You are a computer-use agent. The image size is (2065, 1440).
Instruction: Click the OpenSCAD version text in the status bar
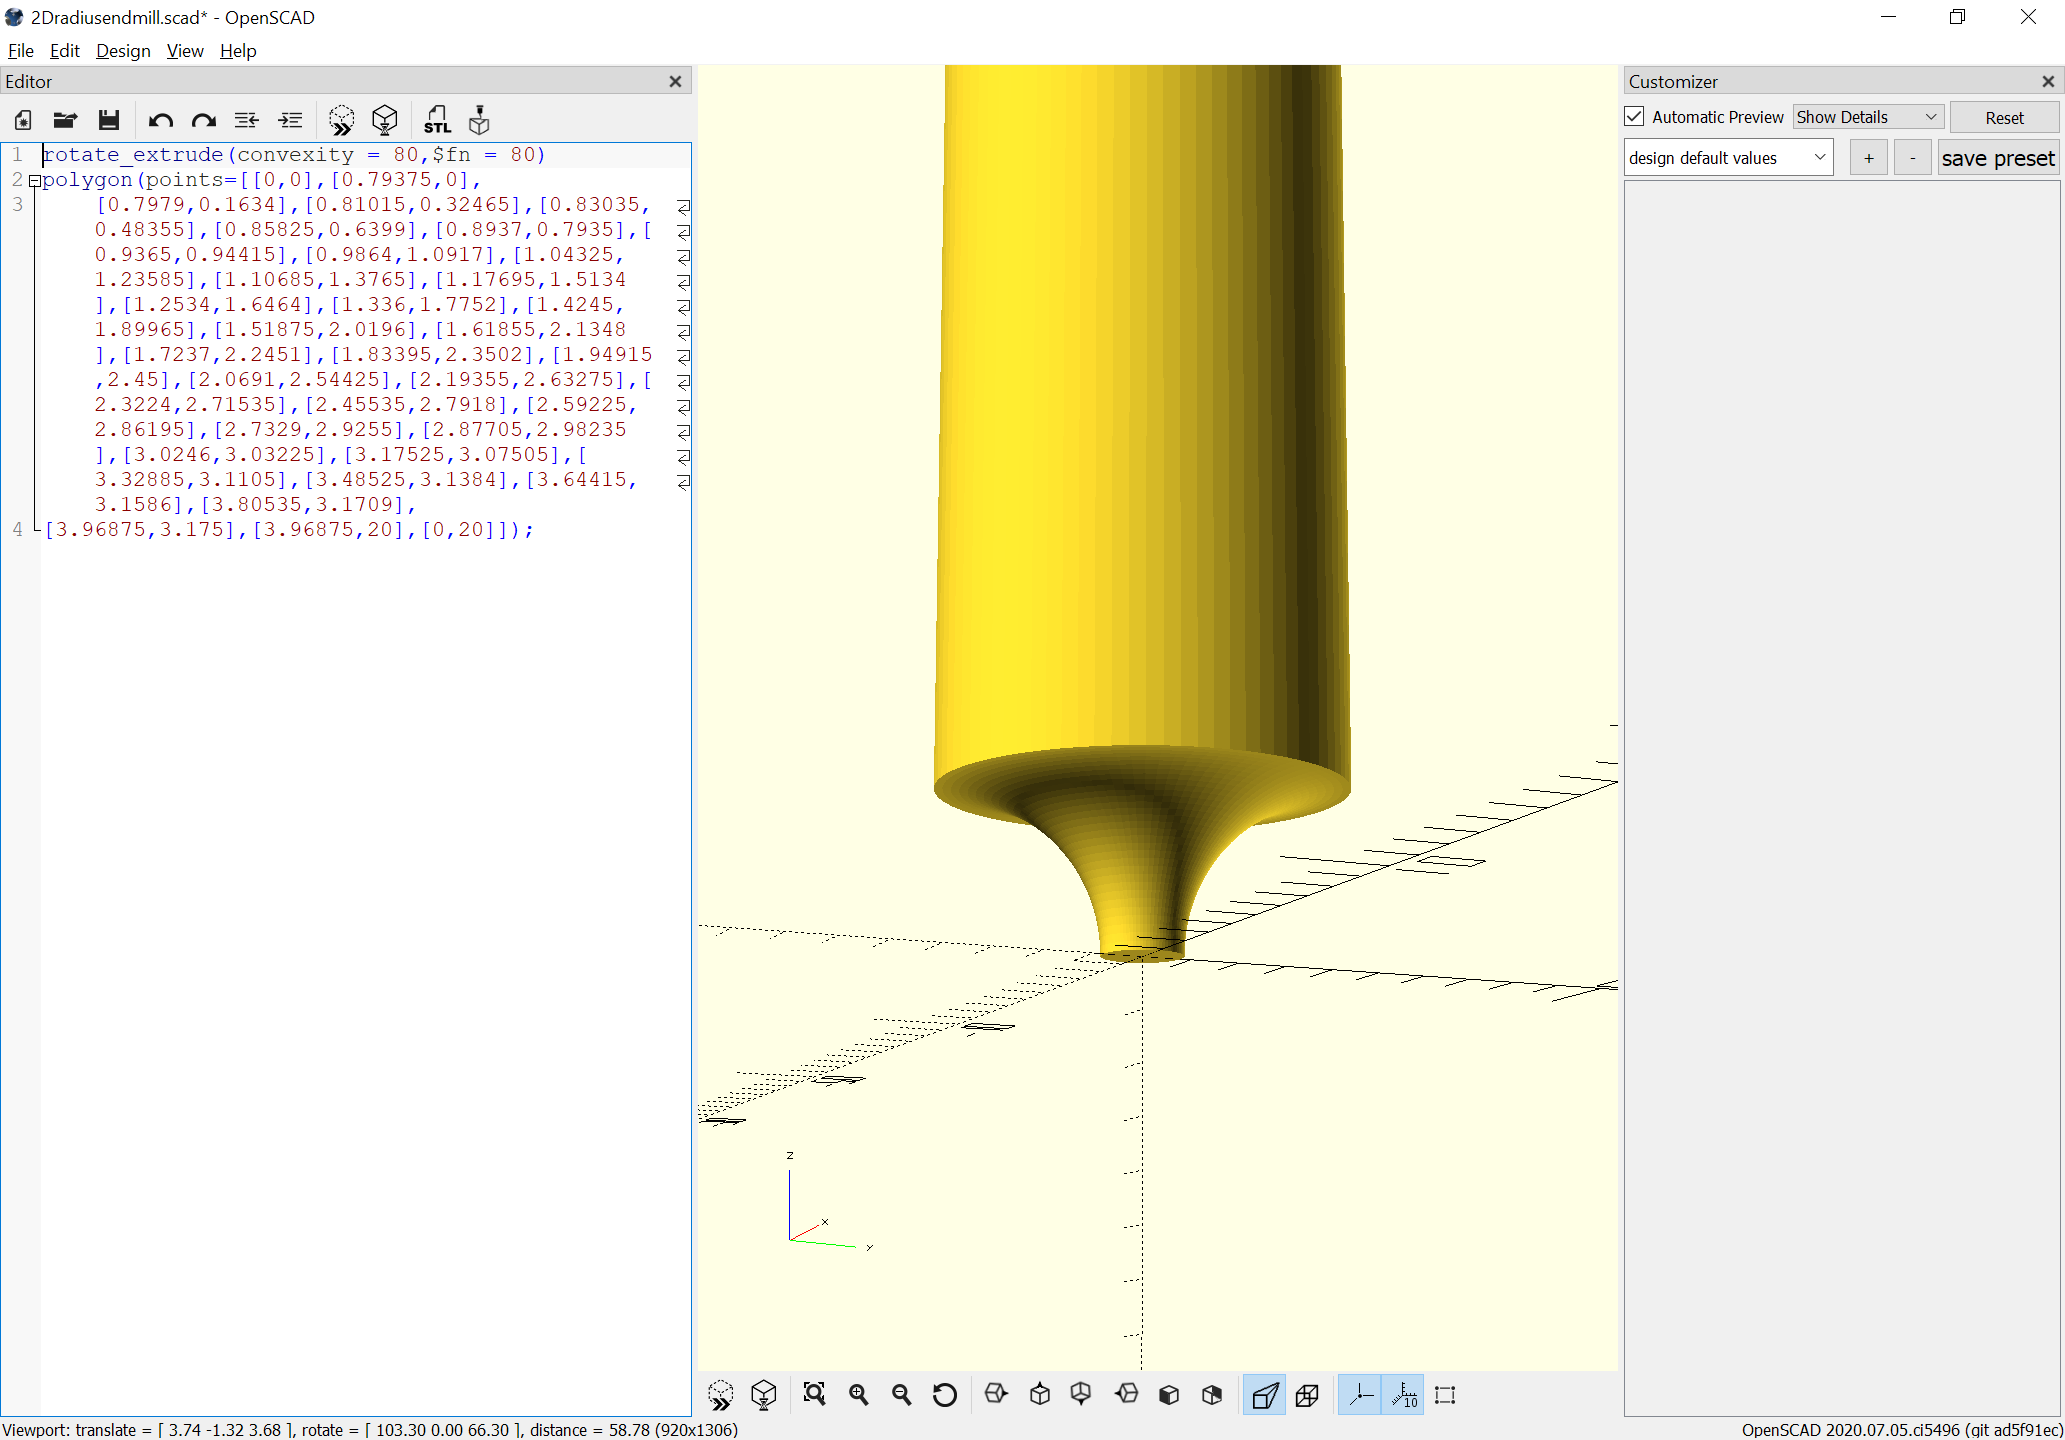pyautogui.click(x=1901, y=1430)
